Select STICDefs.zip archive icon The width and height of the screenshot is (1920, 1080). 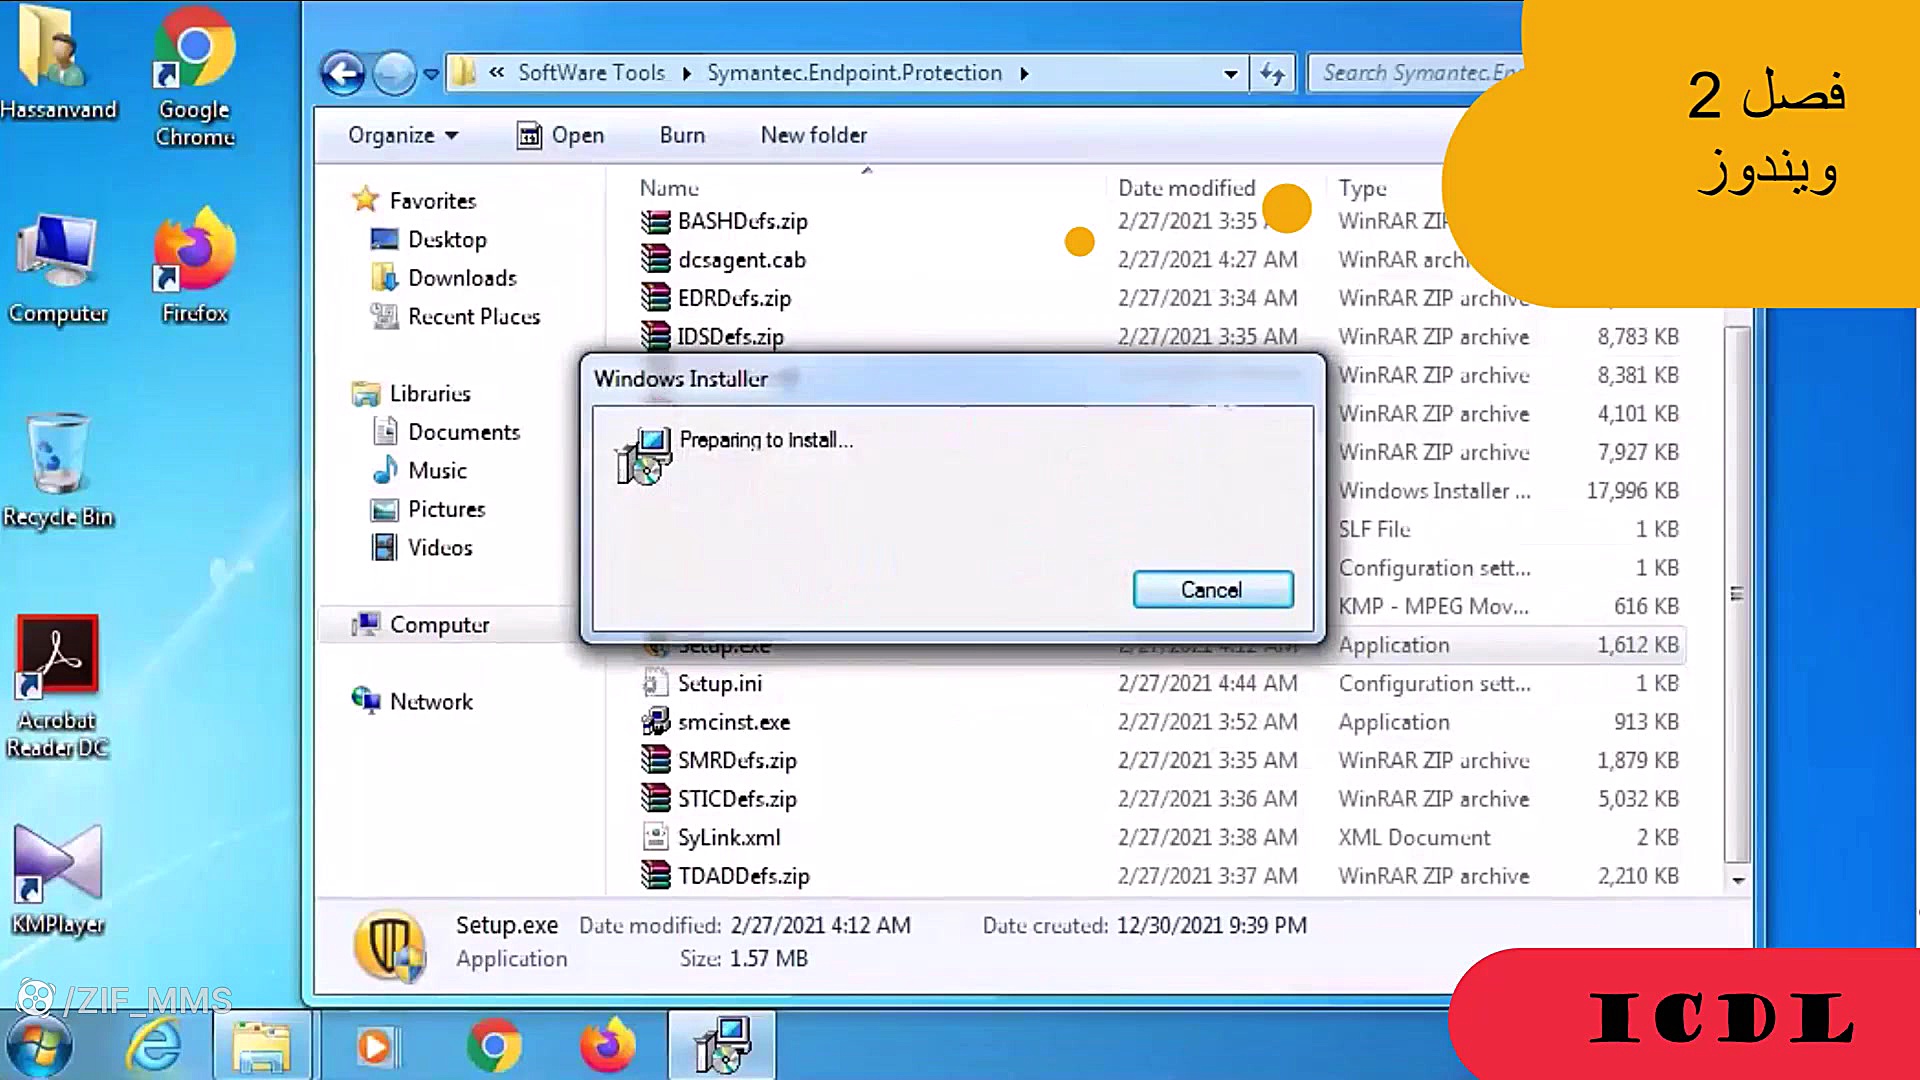click(x=655, y=798)
